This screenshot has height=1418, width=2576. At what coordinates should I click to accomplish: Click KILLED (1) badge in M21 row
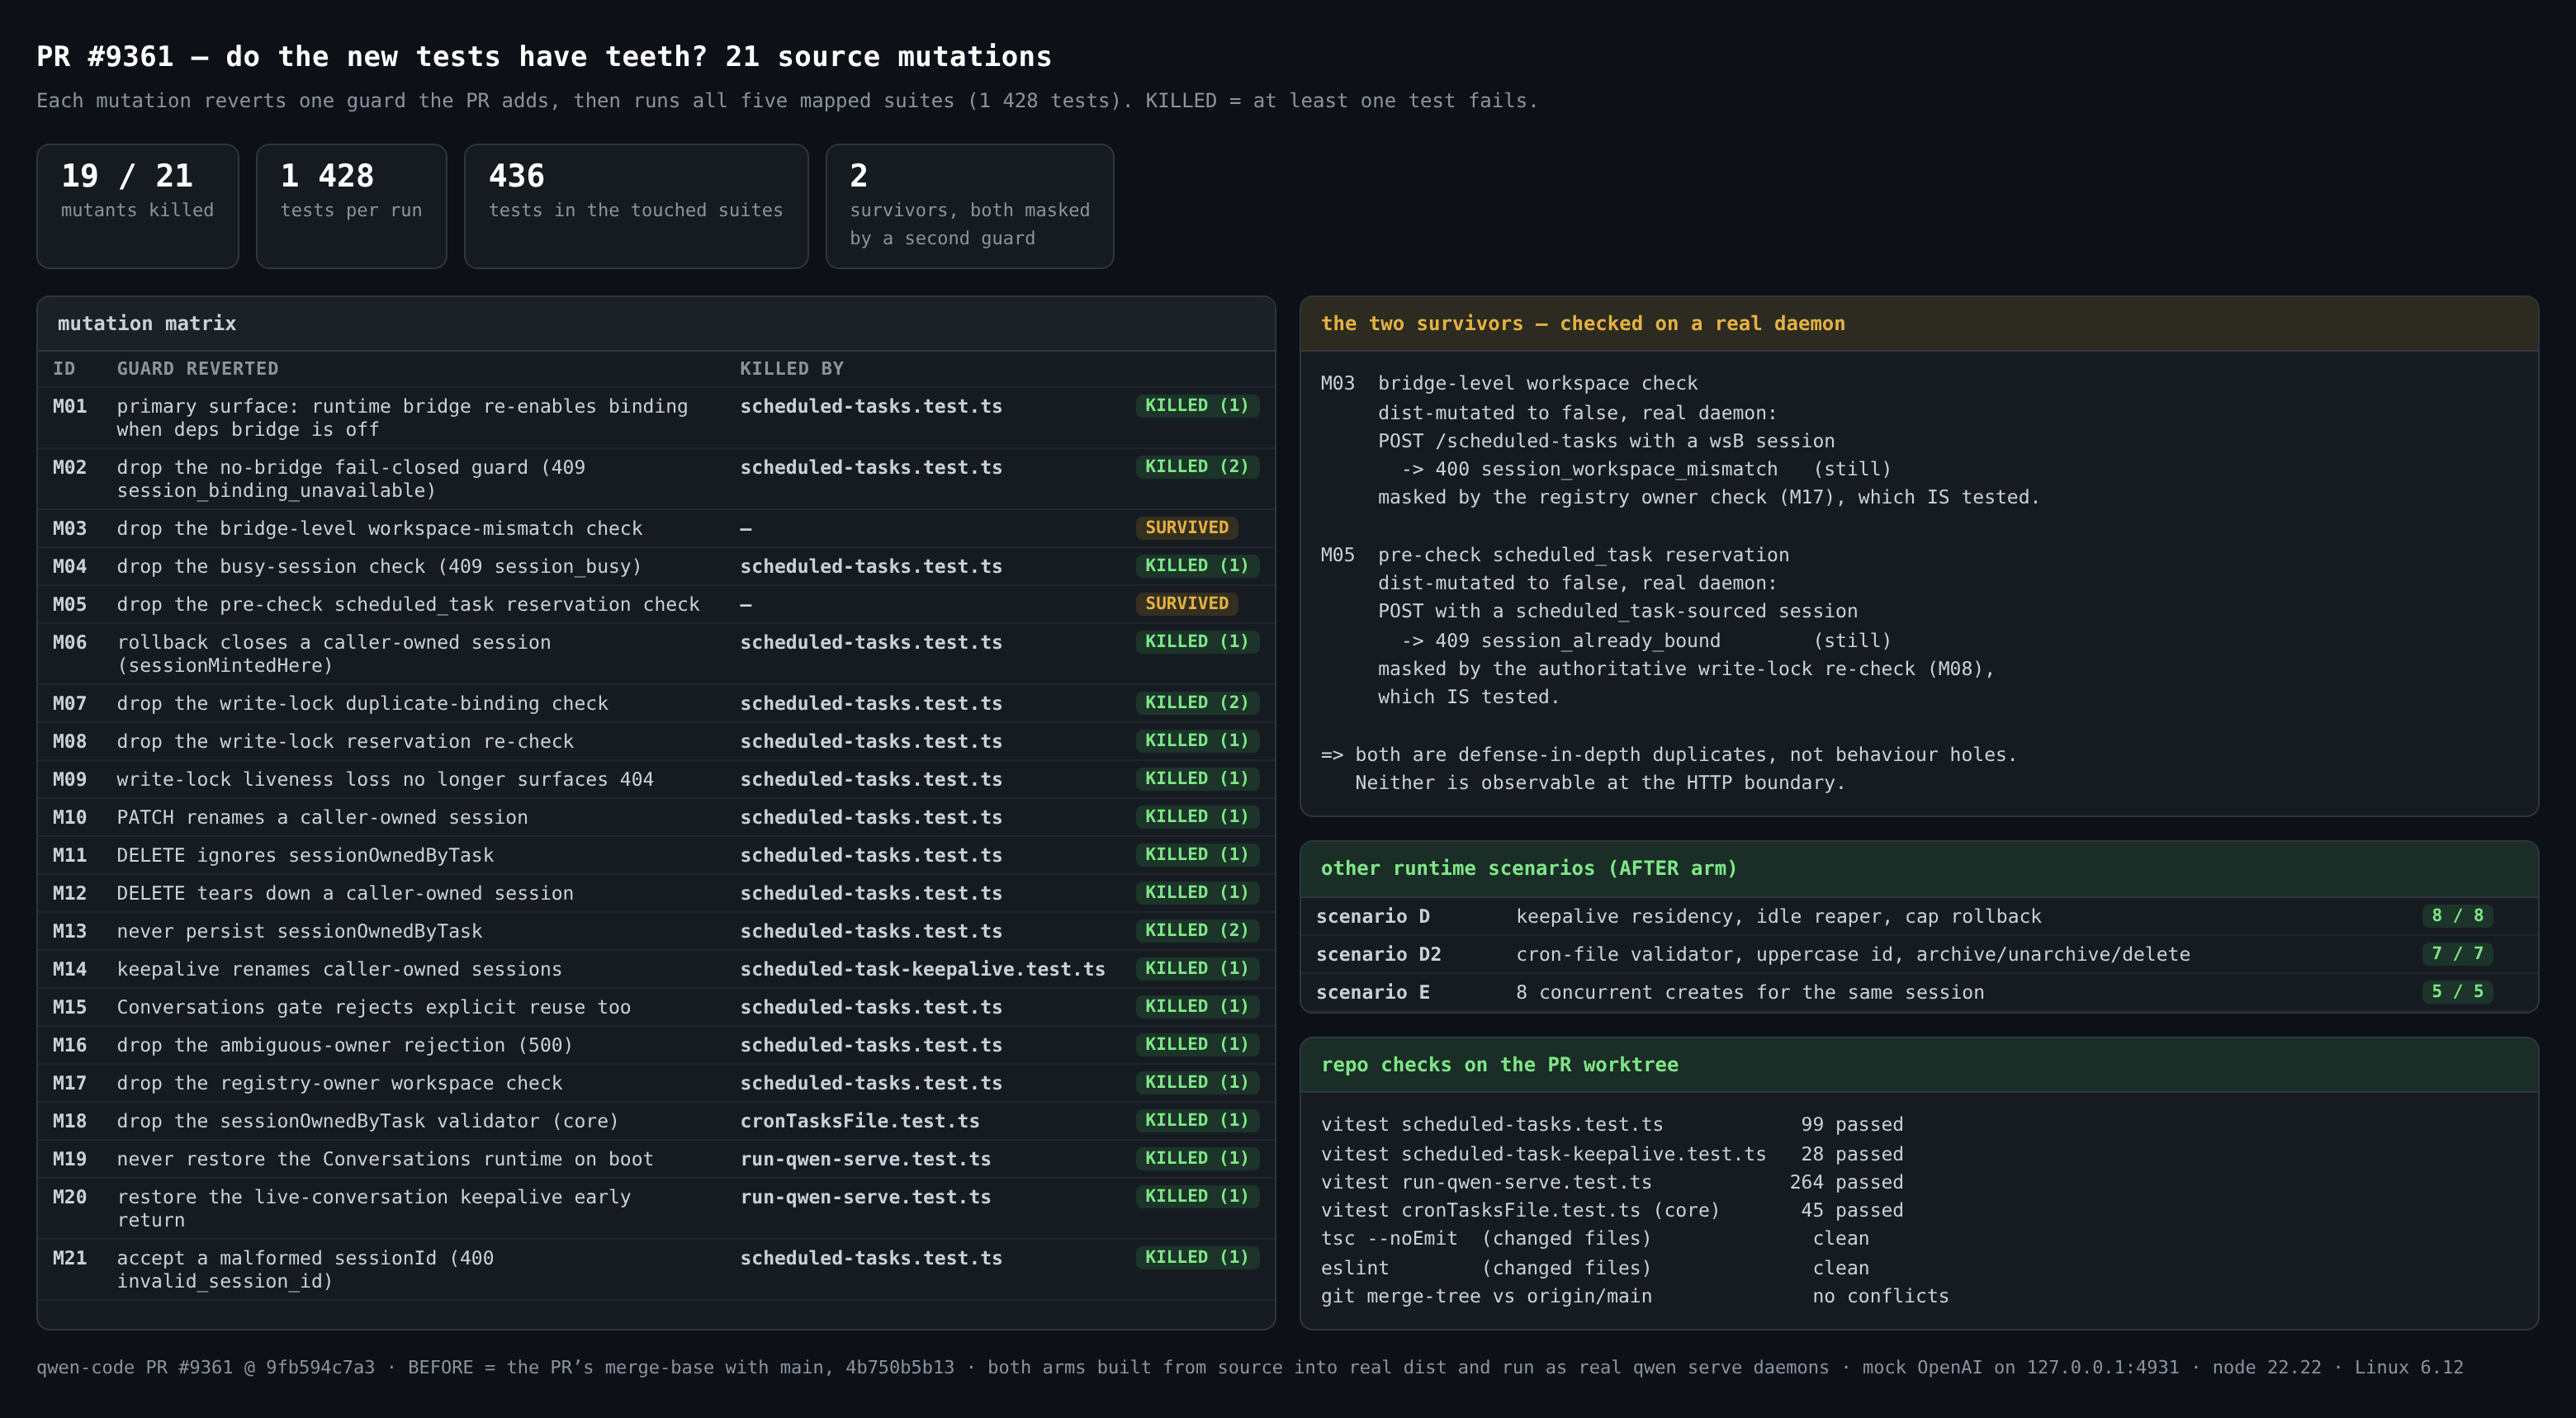[1197, 1257]
